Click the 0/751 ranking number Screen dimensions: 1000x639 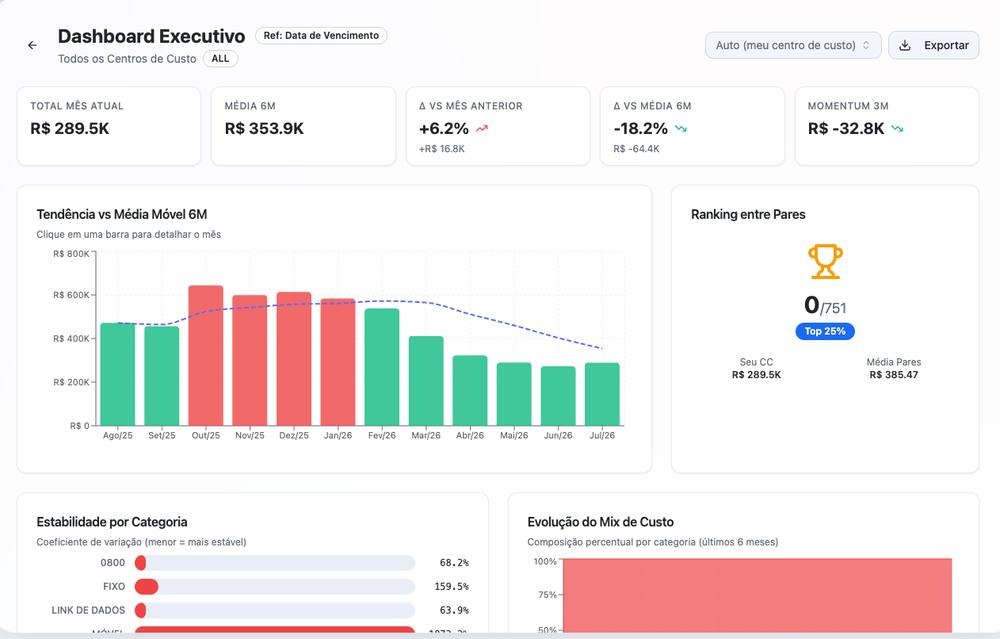tap(825, 305)
